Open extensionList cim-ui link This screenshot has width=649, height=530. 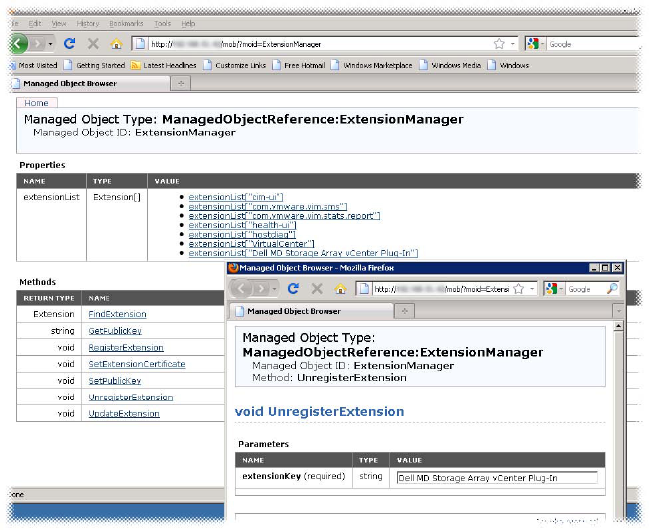click(x=236, y=197)
